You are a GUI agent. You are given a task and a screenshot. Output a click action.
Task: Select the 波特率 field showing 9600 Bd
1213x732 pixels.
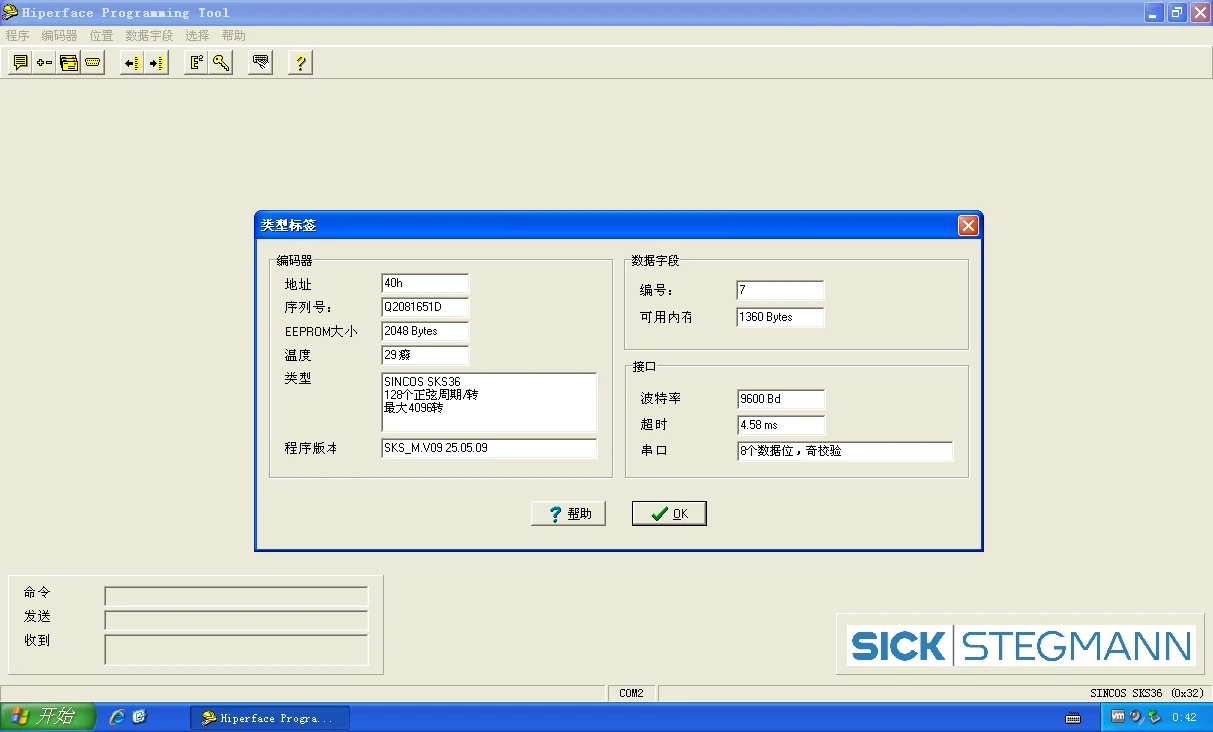[779, 398]
